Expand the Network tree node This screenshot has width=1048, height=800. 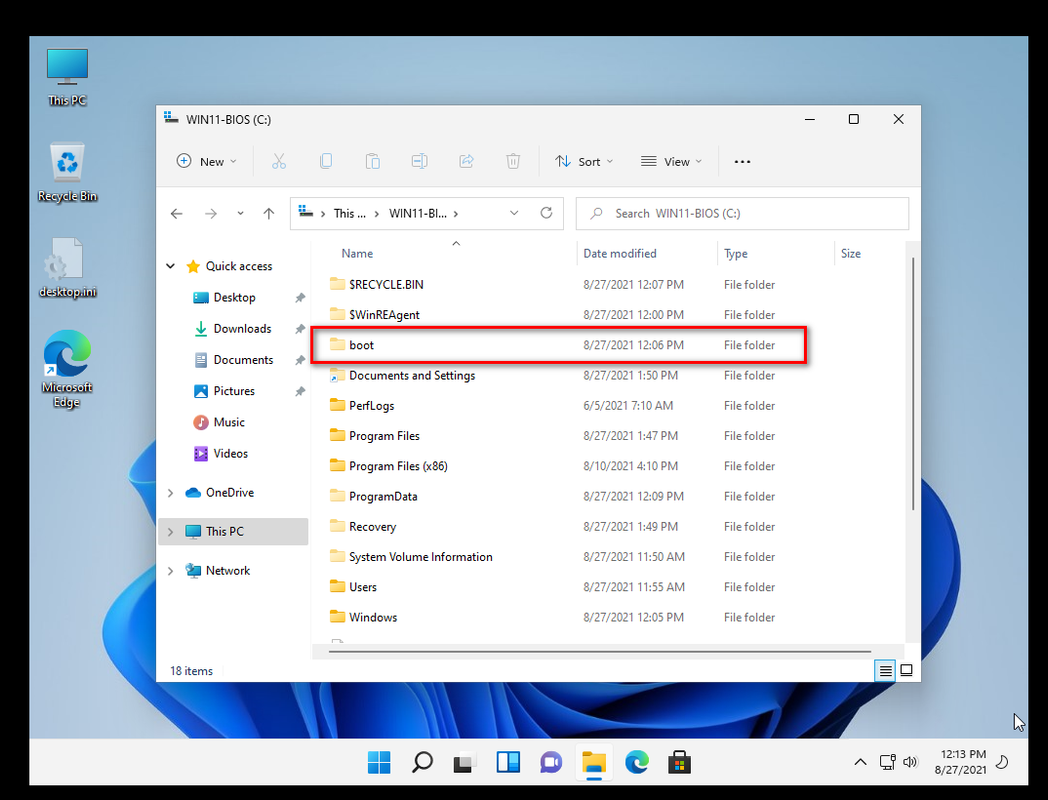(170, 571)
